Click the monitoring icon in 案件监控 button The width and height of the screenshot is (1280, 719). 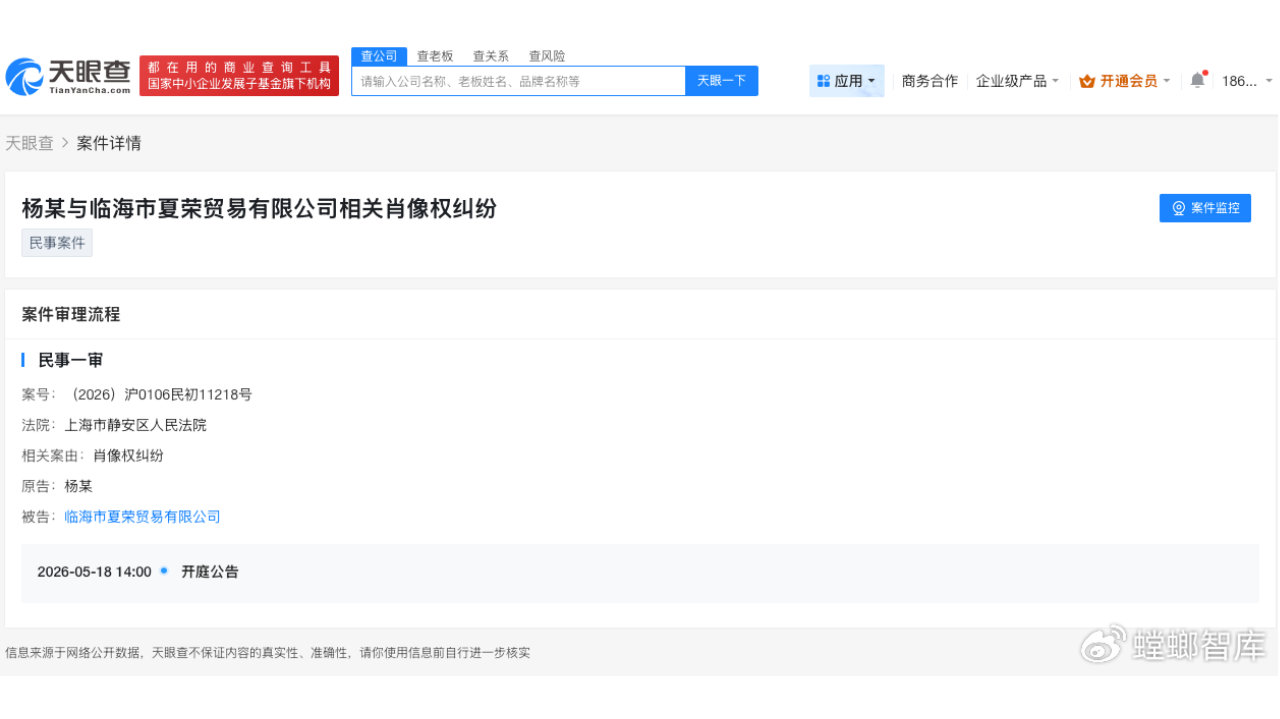click(1178, 208)
